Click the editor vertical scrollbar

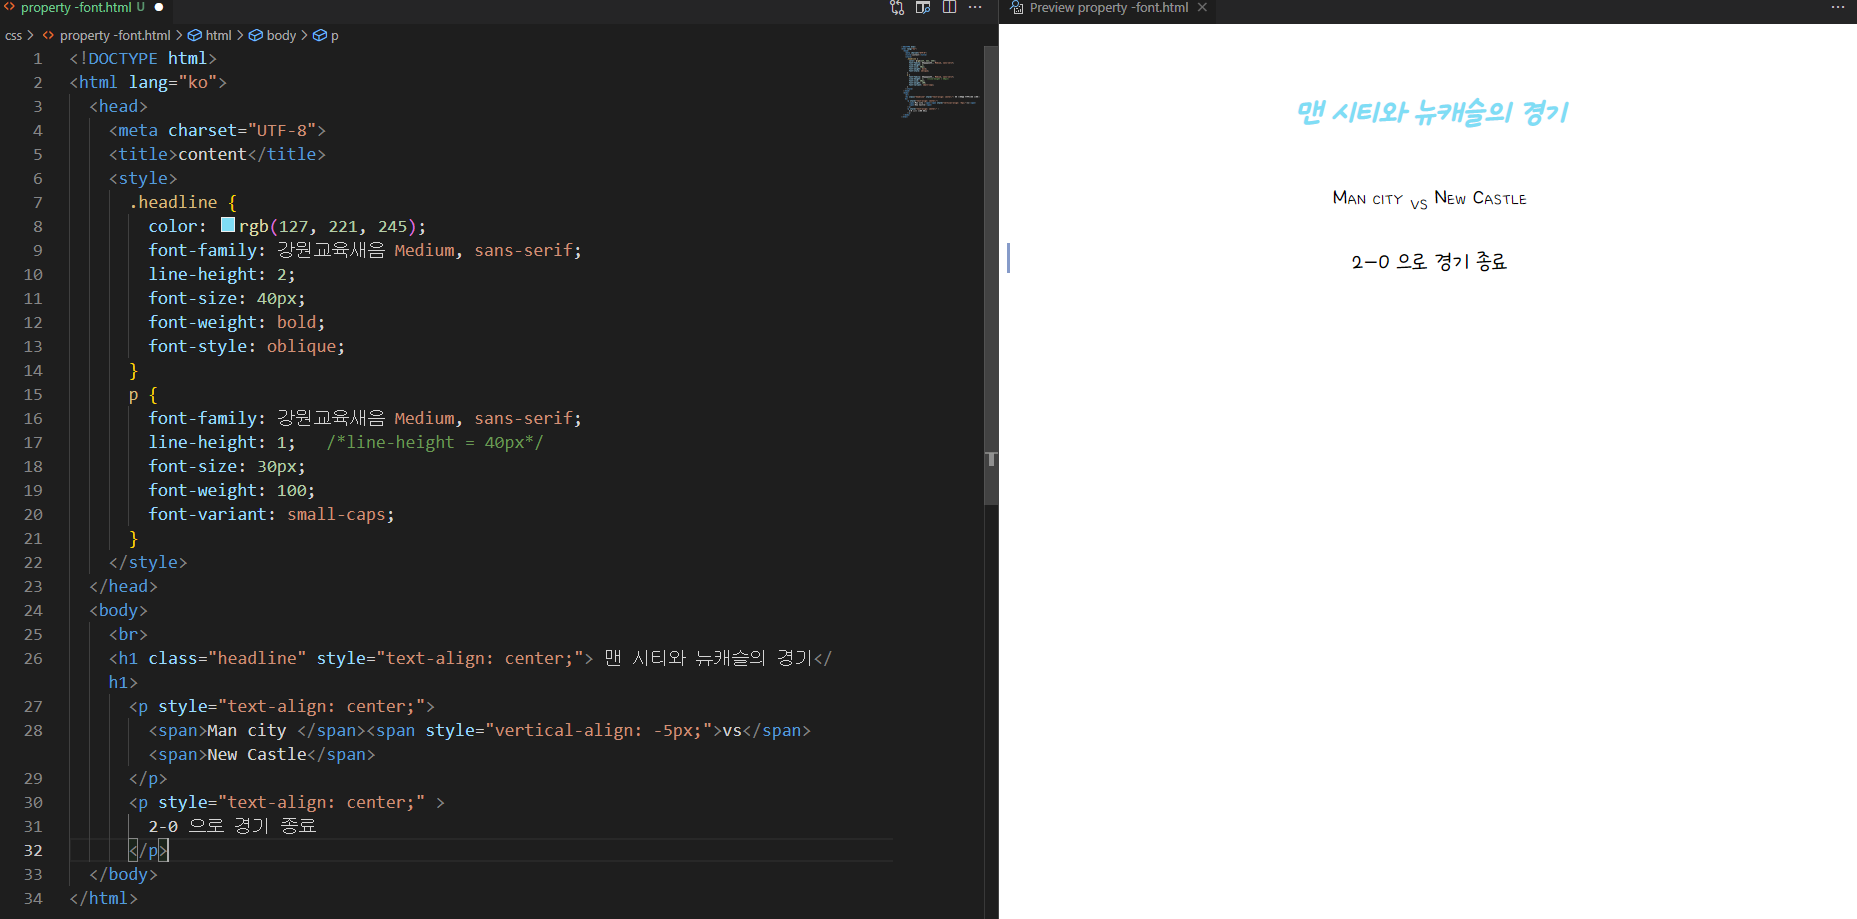click(x=991, y=275)
